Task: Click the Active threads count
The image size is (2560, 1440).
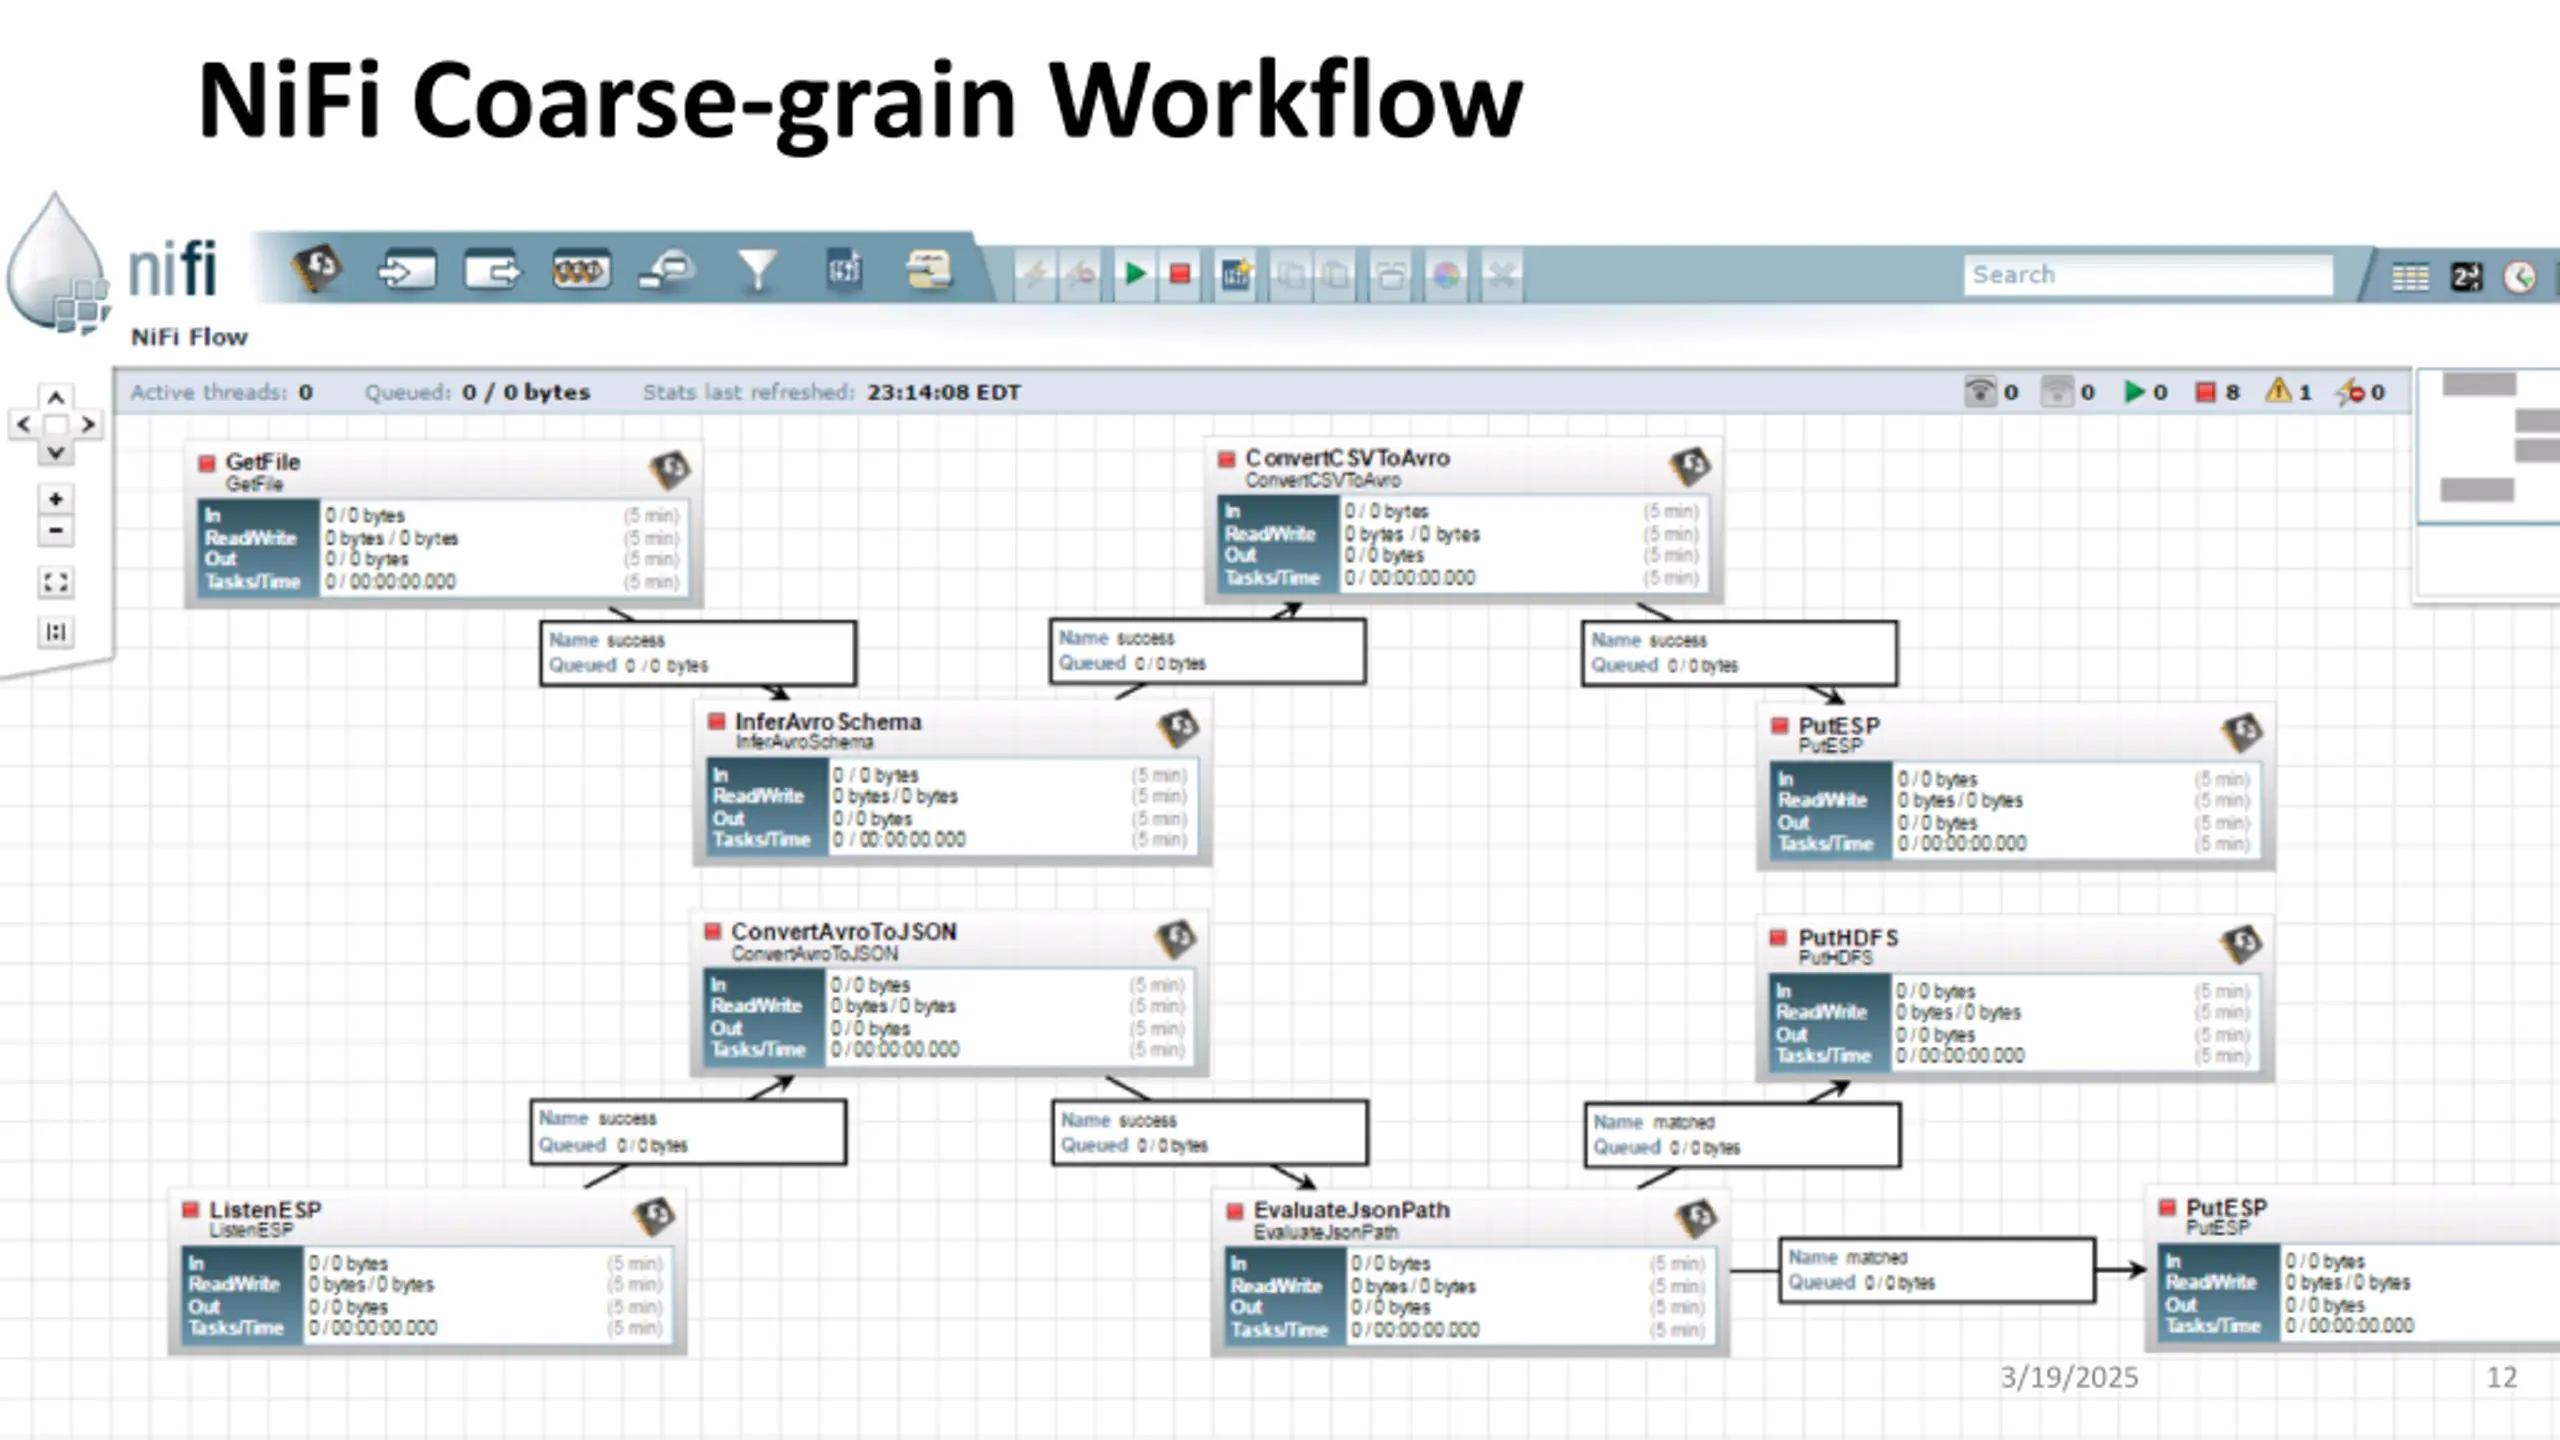Action: click(x=306, y=392)
